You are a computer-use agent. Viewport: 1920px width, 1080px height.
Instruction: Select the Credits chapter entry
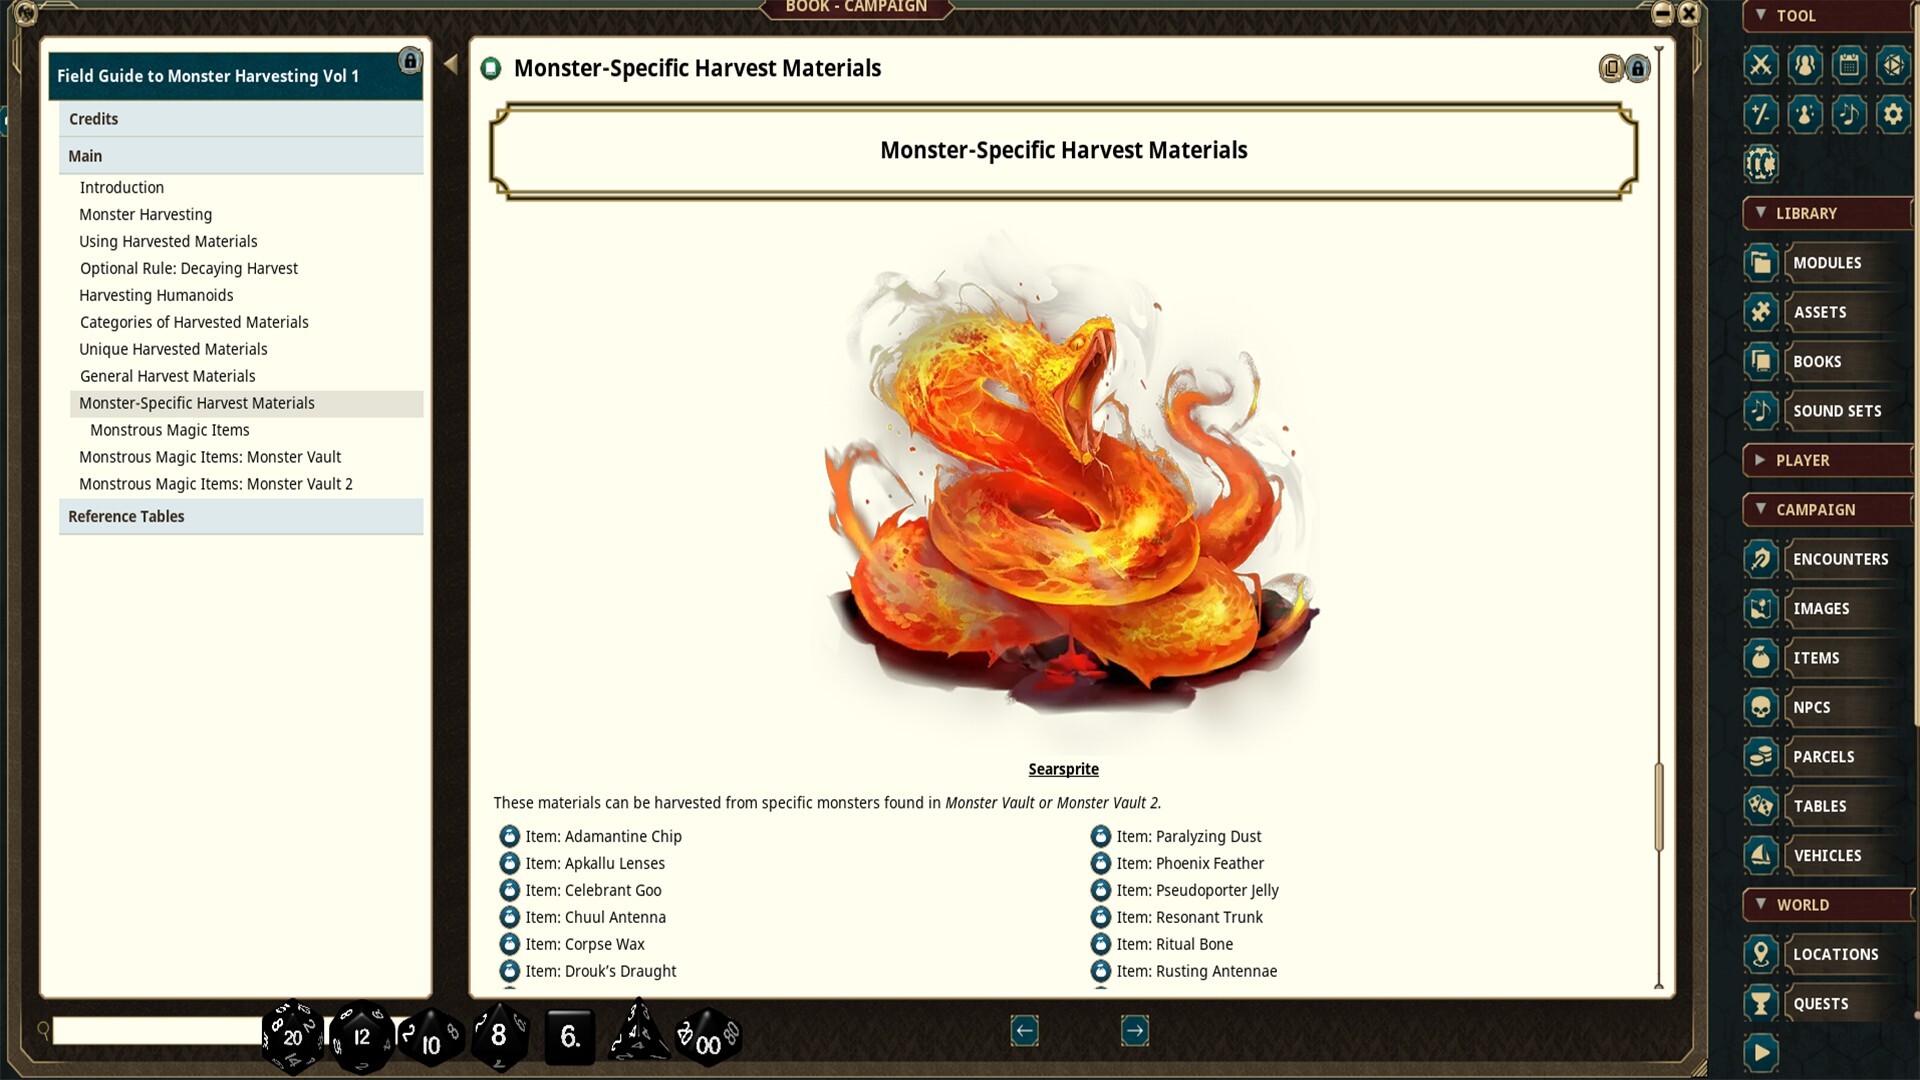tap(93, 118)
